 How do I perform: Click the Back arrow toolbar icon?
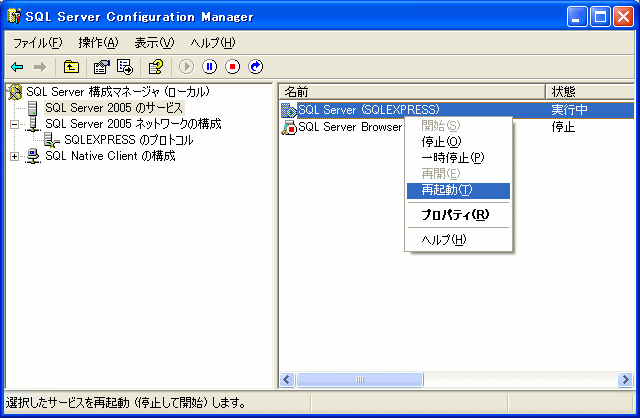[17, 67]
